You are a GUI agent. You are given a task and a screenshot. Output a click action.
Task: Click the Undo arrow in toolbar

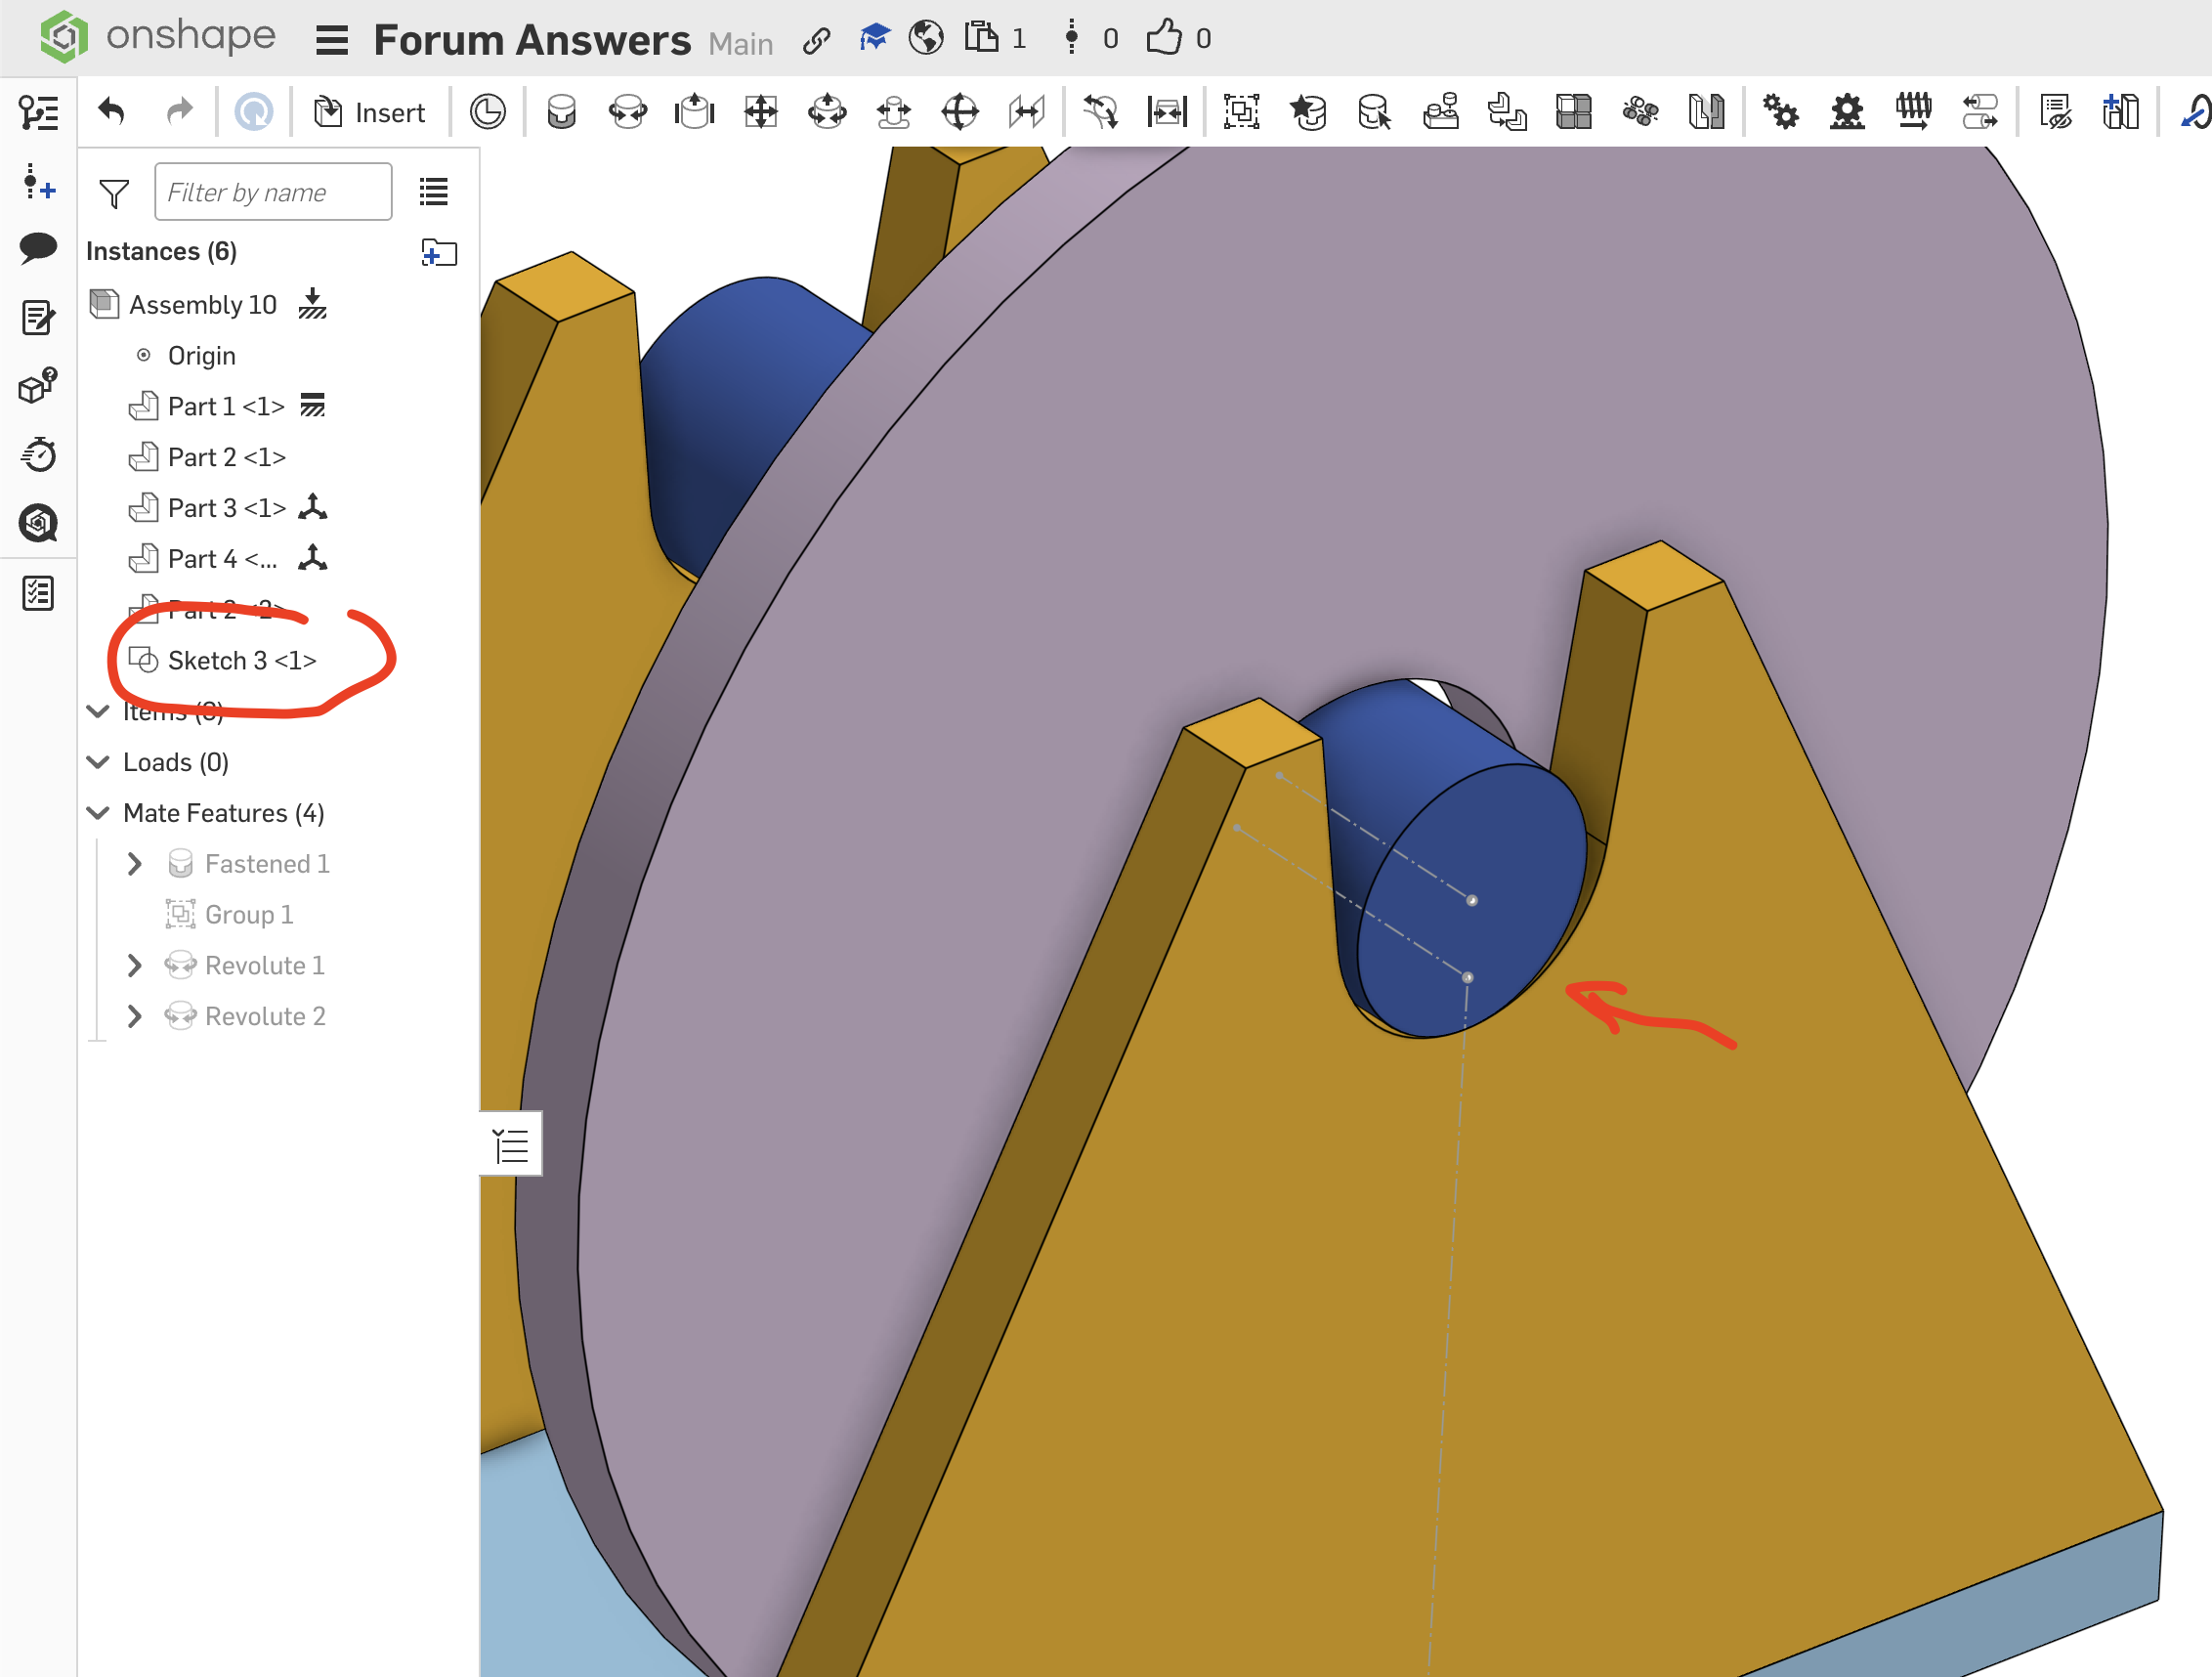112,111
